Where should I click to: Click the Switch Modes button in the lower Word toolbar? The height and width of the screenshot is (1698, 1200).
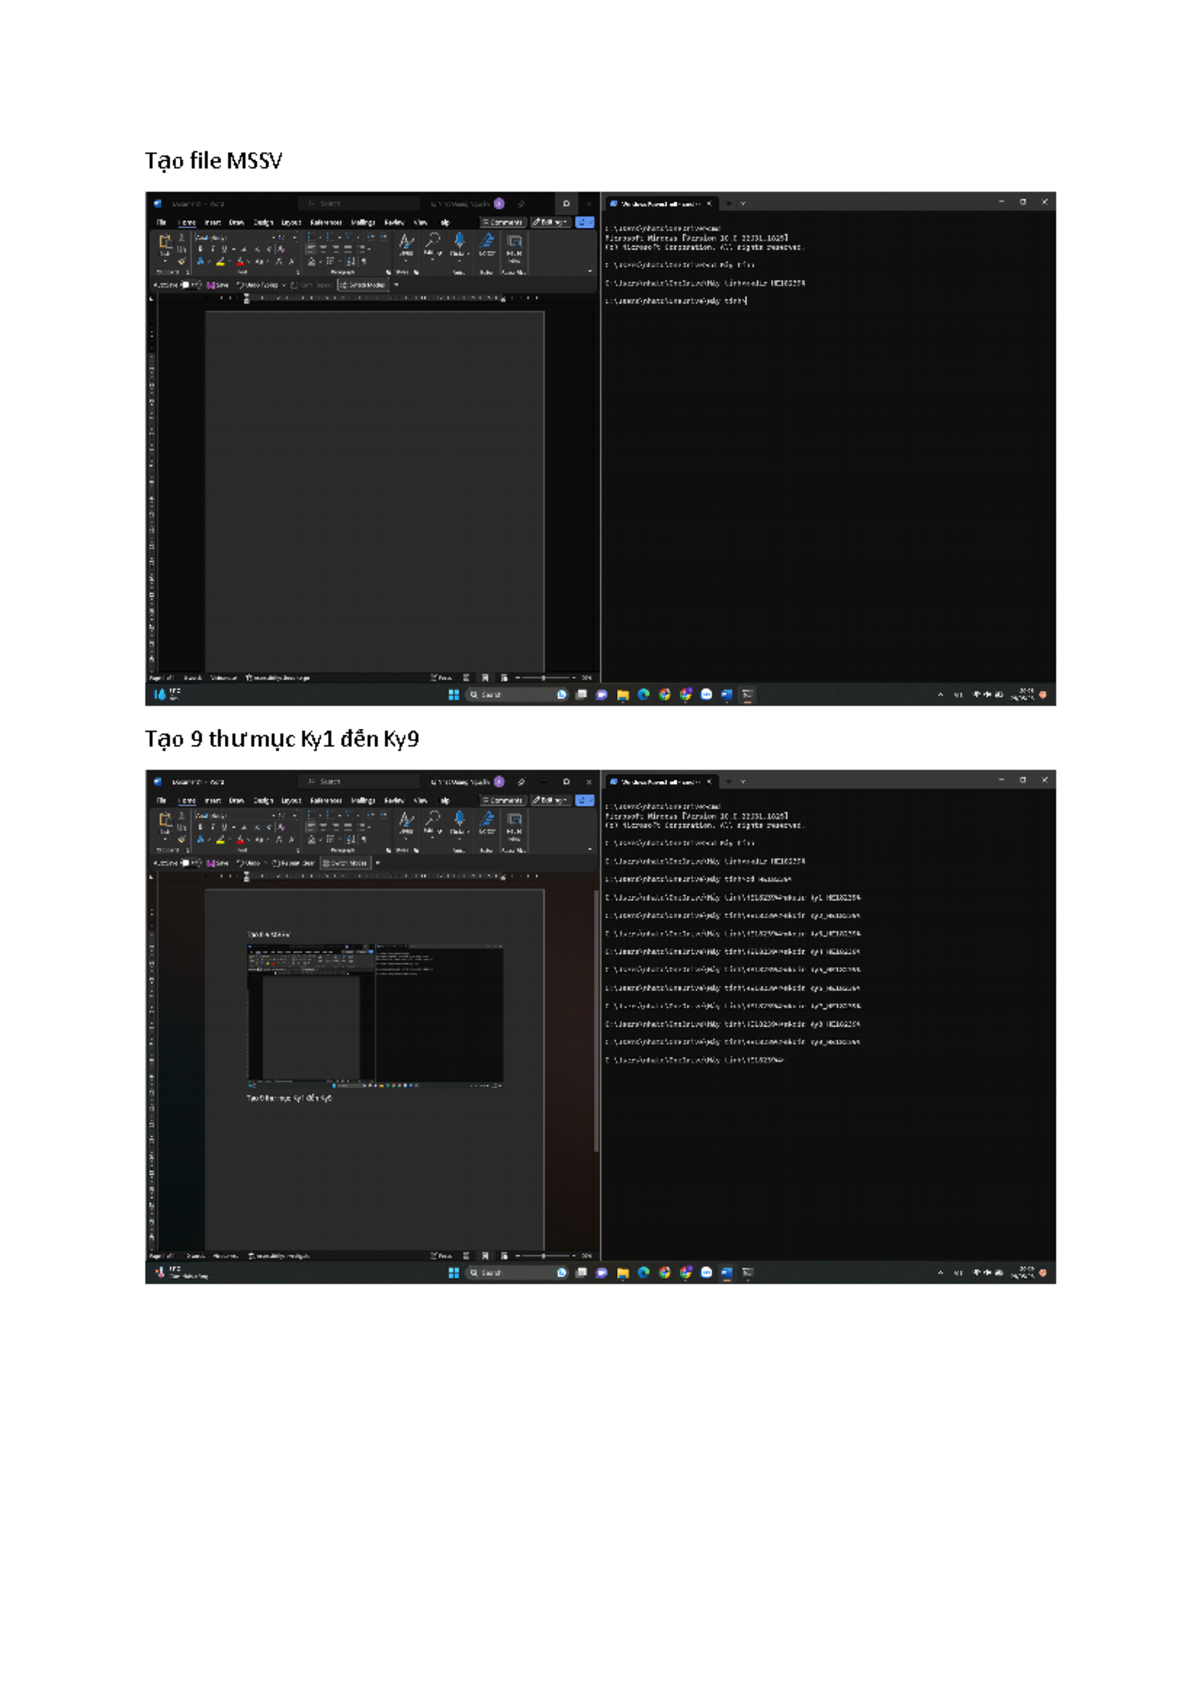[345, 863]
